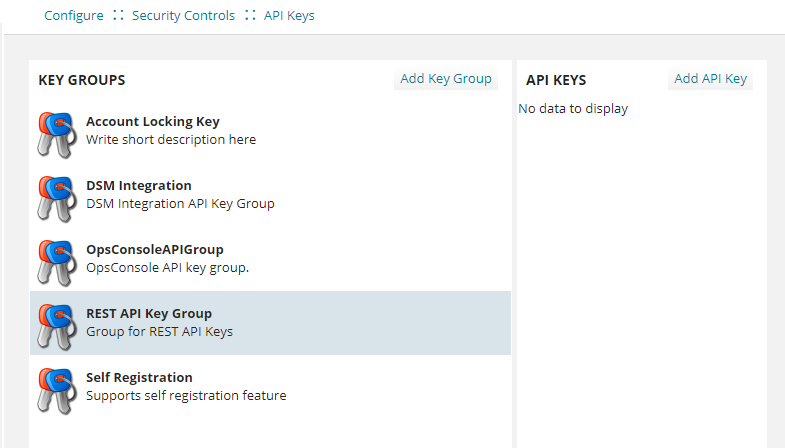The width and height of the screenshot is (785, 448).
Task: Select the DSM Integration group title
Action: (138, 186)
